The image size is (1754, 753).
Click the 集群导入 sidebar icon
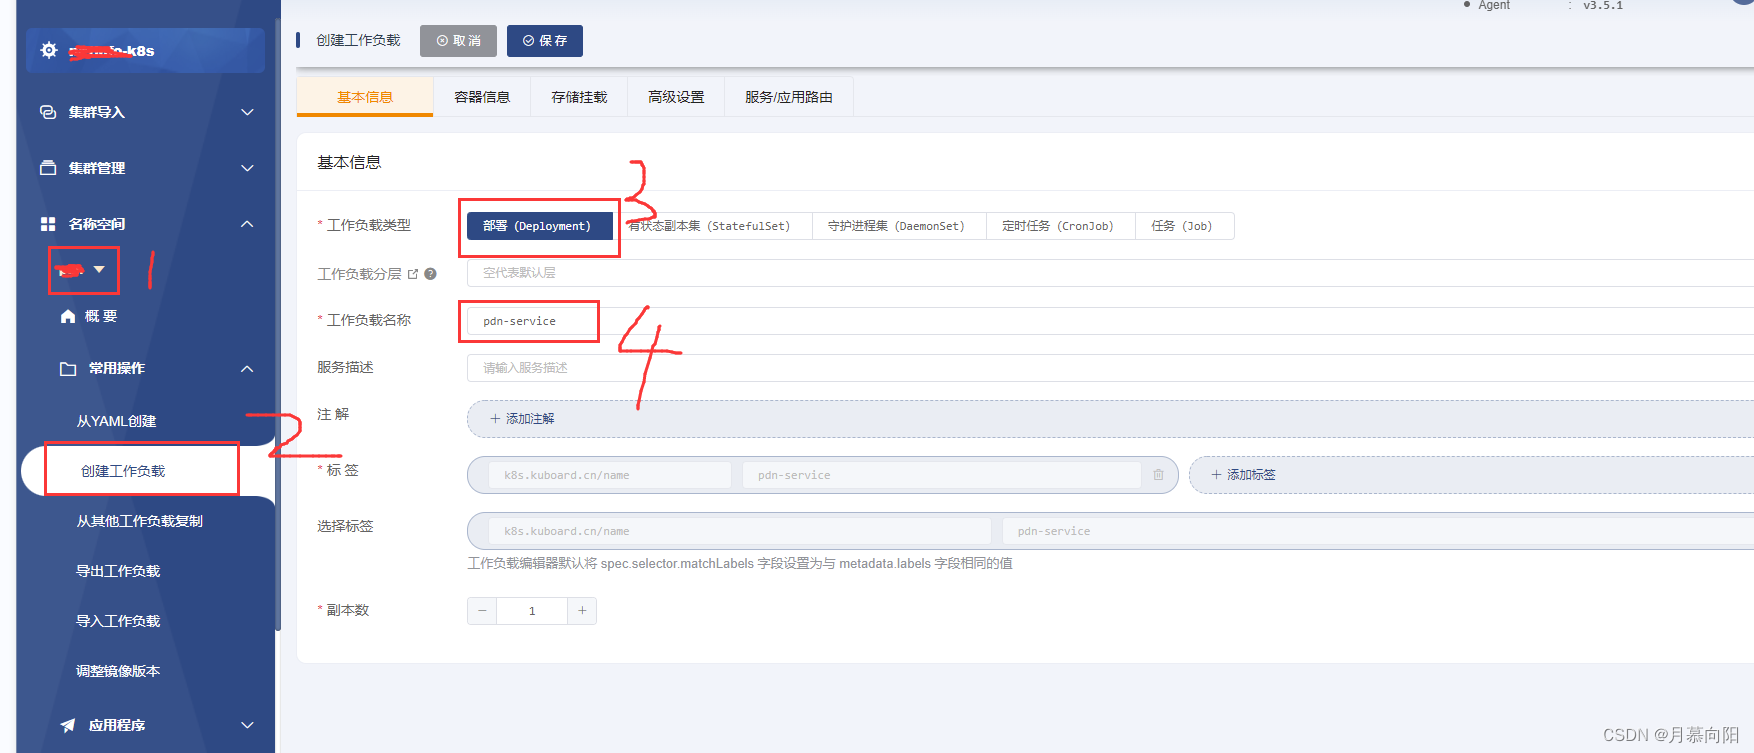(x=48, y=112)
